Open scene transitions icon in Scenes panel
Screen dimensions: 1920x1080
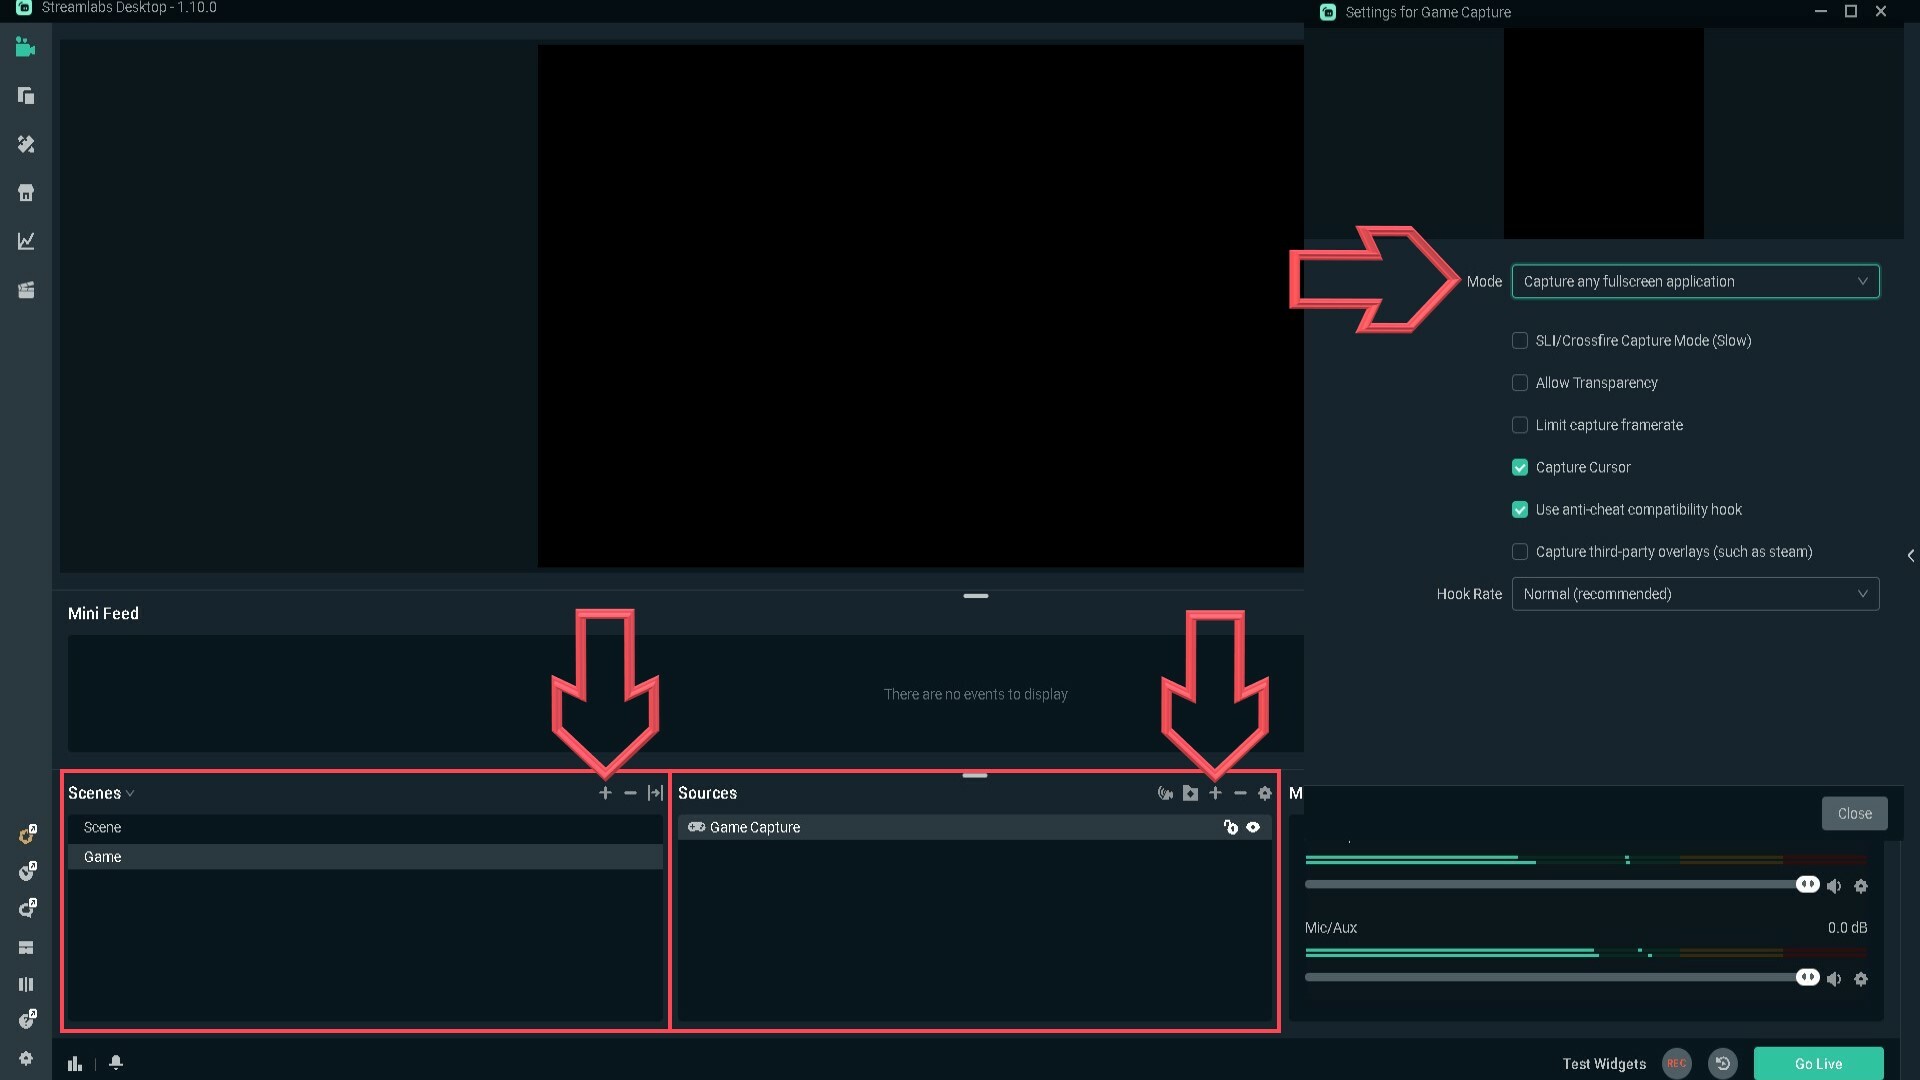(655, 793)
